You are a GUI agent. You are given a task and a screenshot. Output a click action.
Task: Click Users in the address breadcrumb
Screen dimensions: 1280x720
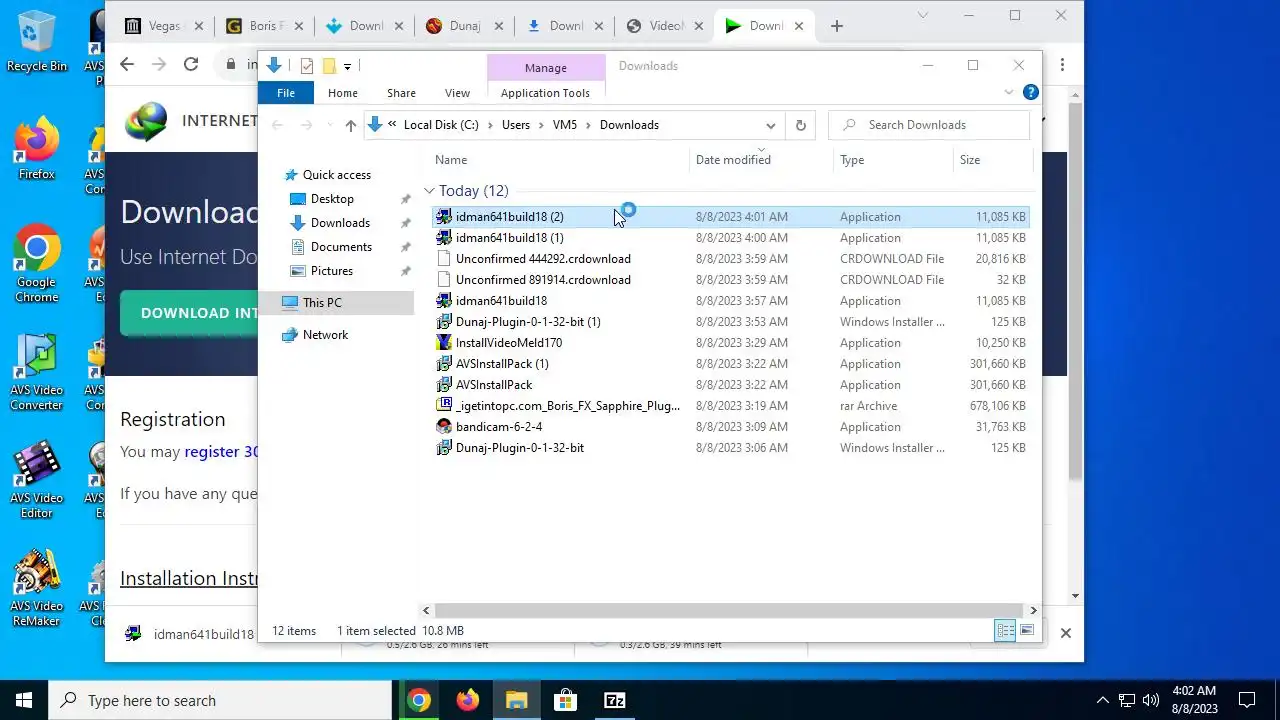tap(516, 125)
